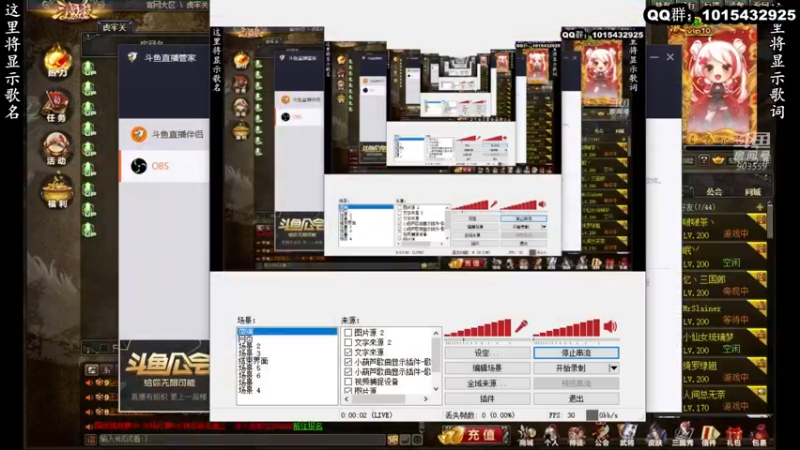
Task: Click the plus icon to add friend
Action: pos(760,207)
